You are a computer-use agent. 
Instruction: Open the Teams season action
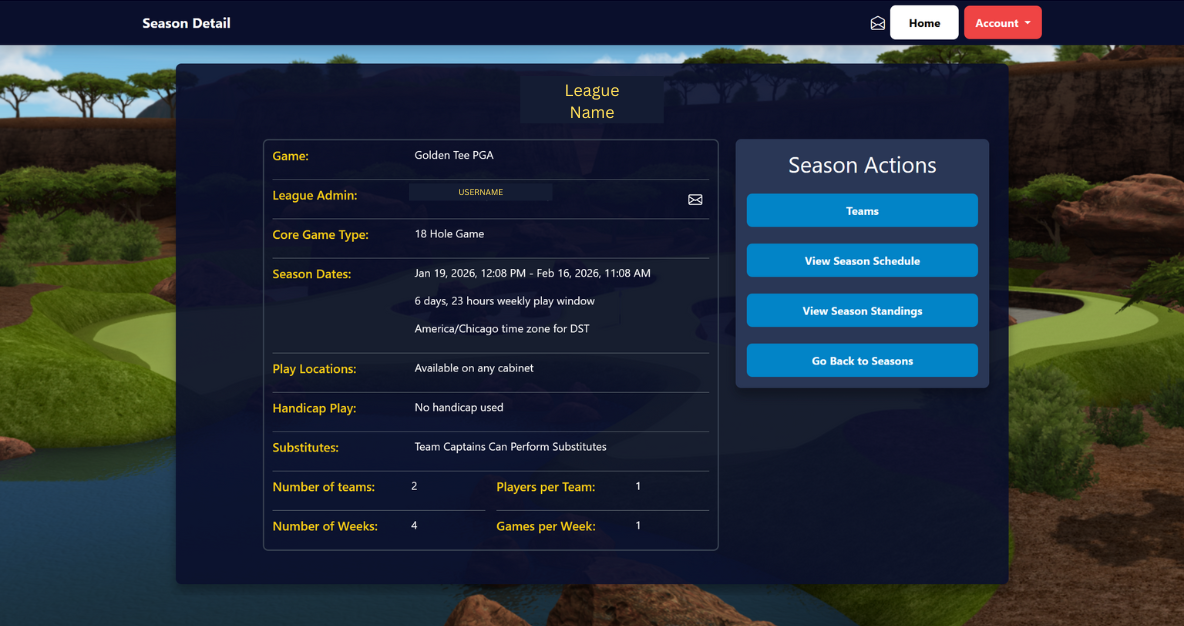pyautogui.click(x=862, y=211)
